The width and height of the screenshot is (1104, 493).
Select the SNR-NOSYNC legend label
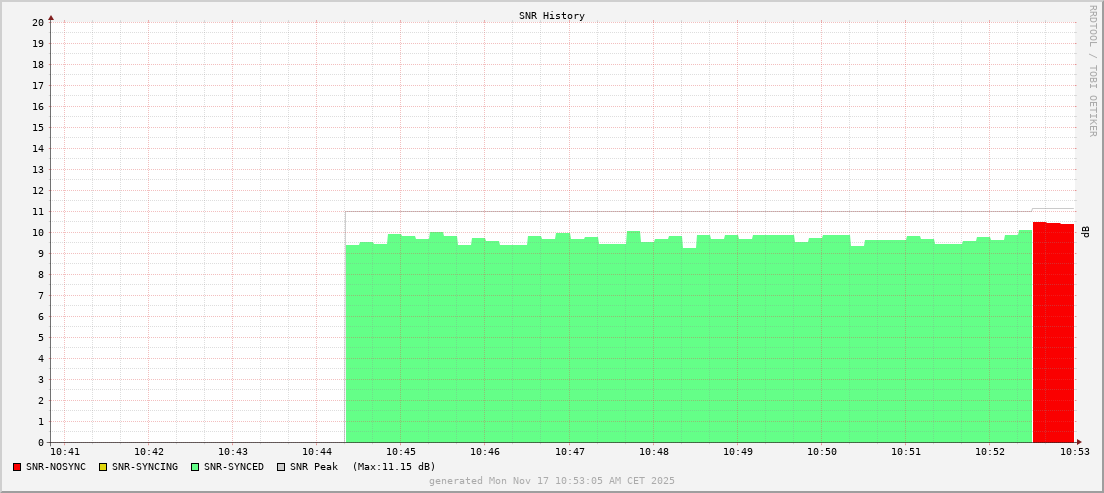click(x=56, y=467)
